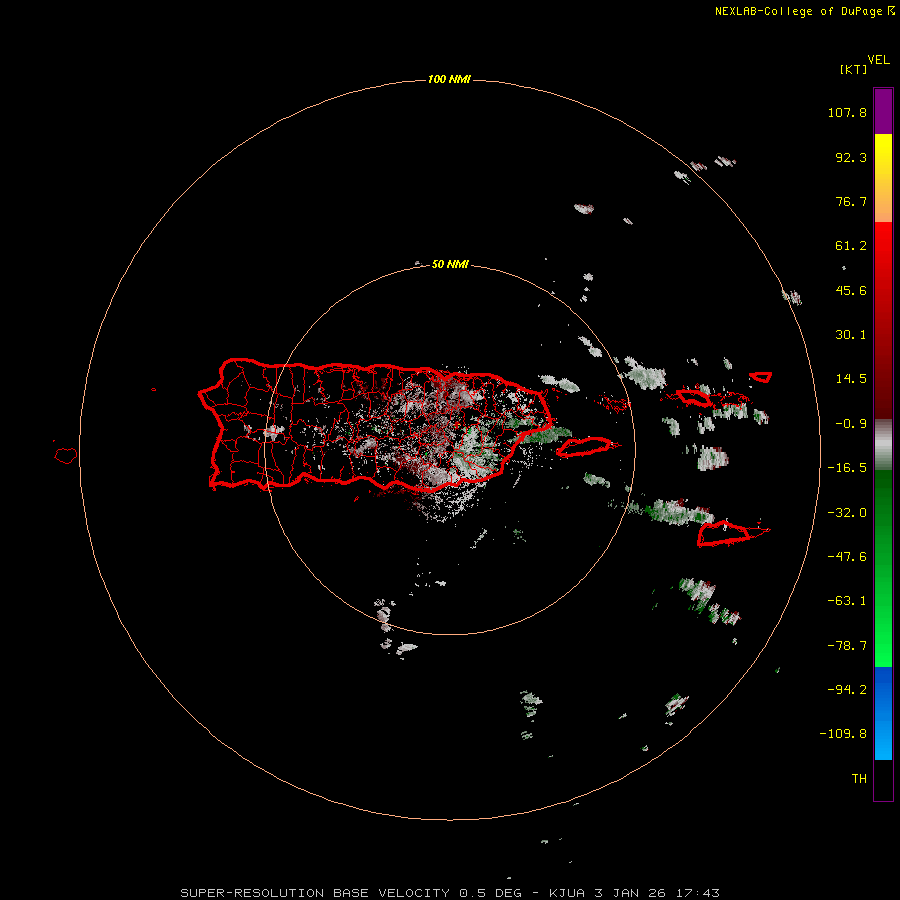Click the -78.7 velocity scale value

point(847,646)
